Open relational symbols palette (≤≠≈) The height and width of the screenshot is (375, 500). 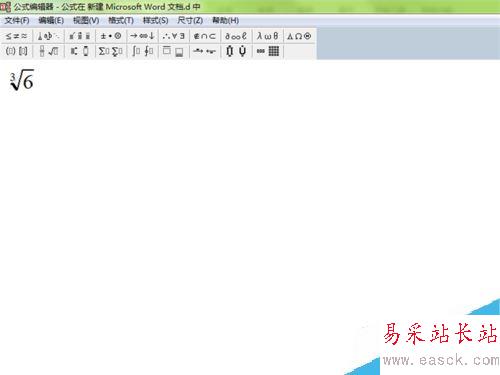17,36
